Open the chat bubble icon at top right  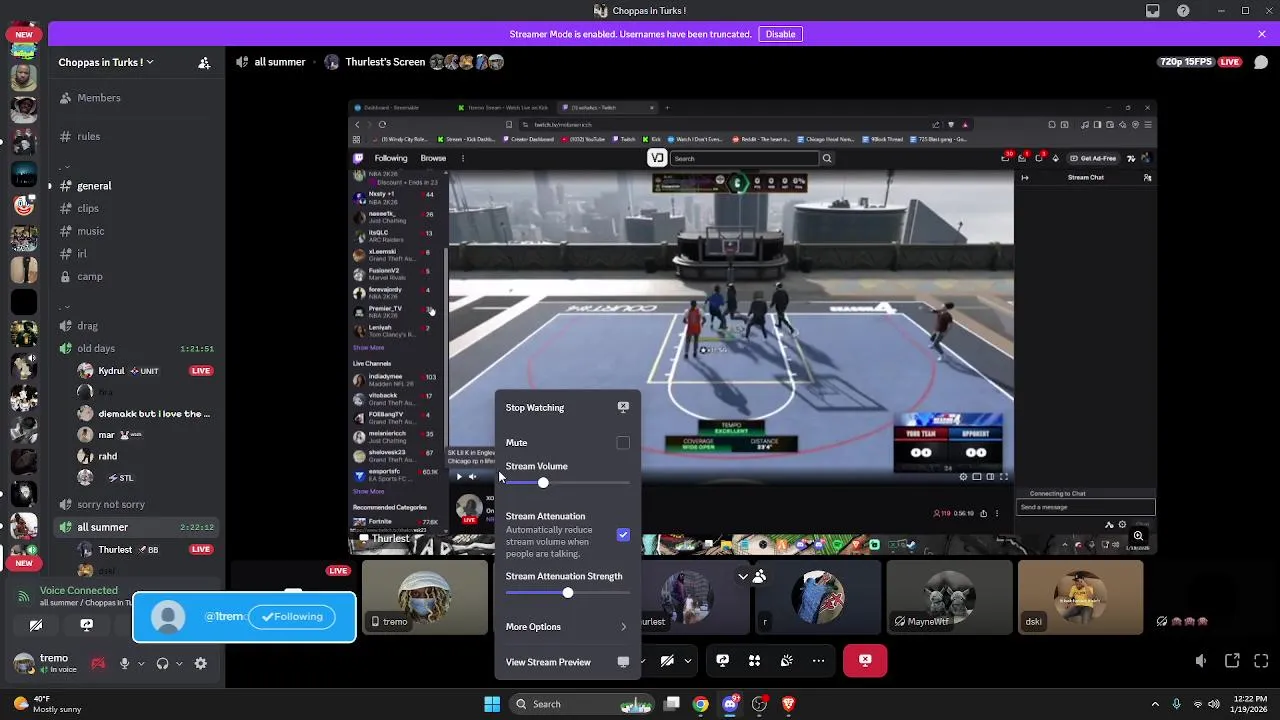(1261, 62)
